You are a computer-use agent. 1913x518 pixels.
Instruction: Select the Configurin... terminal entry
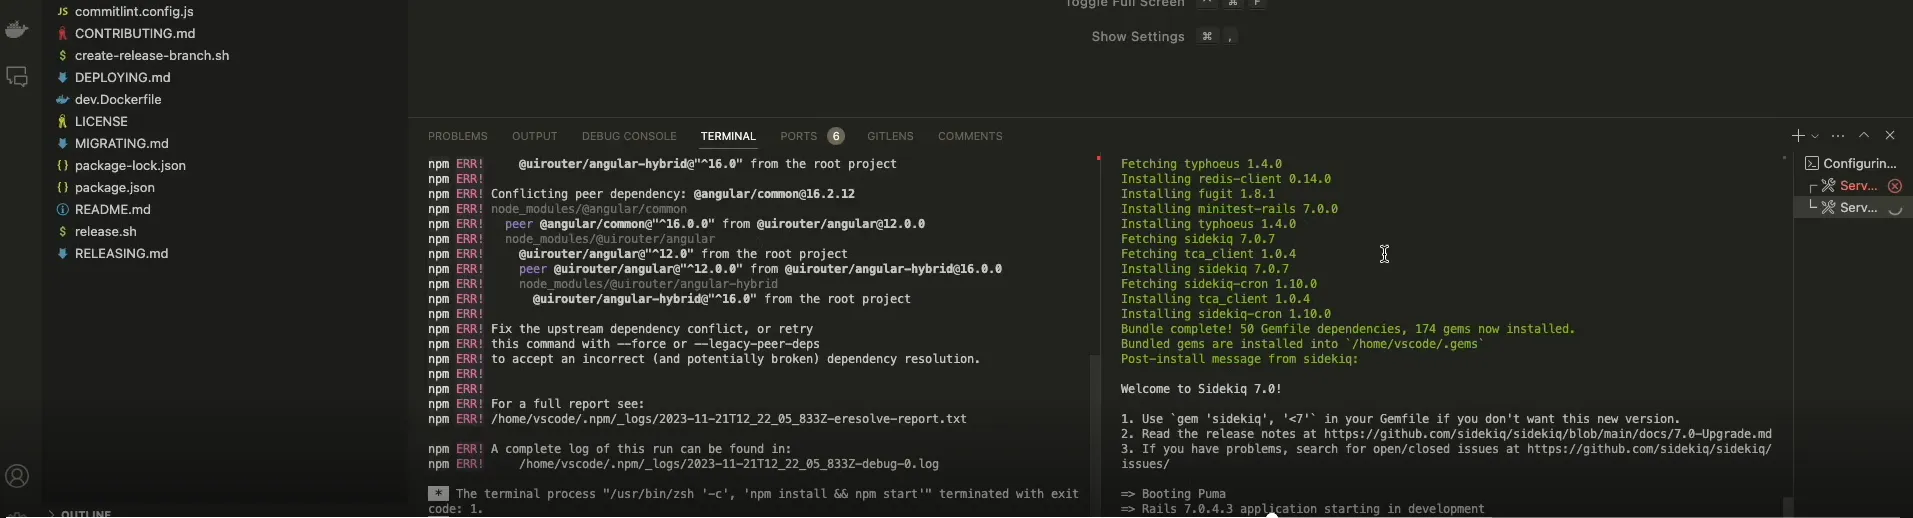pyautogui.click(x=1858, y=163)
